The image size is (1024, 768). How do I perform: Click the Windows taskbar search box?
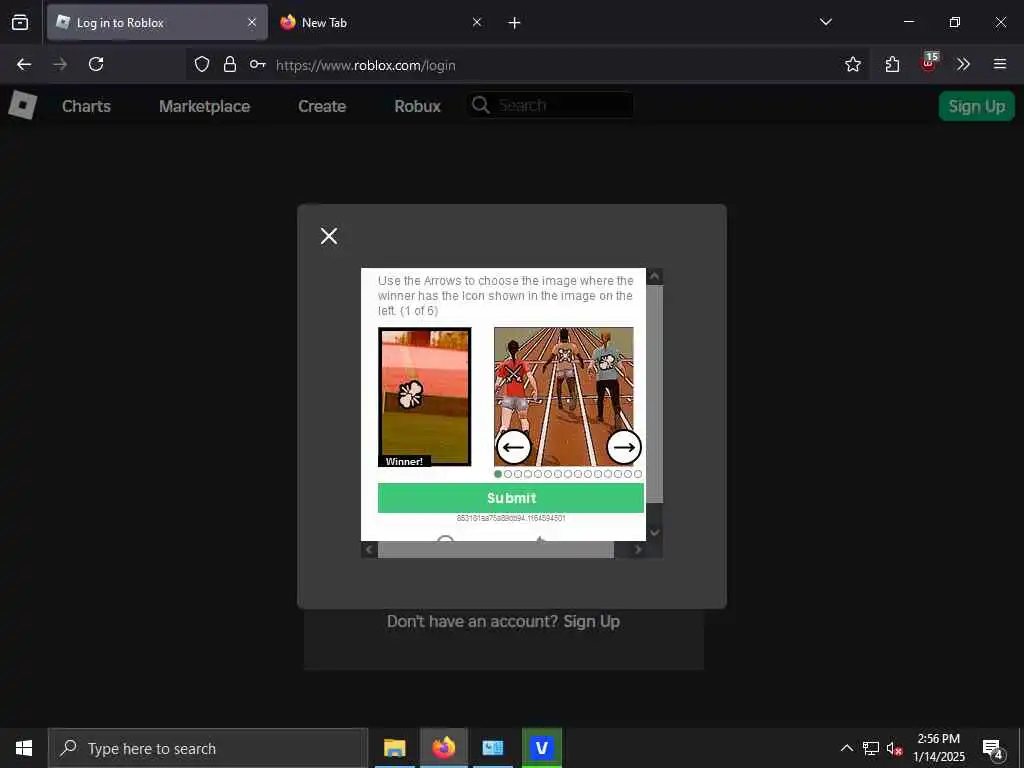[208, 748]
